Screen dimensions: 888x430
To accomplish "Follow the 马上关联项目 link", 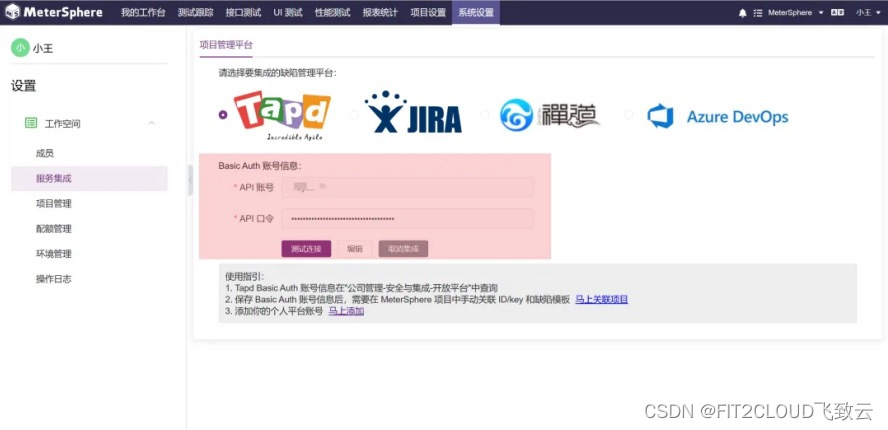I will [601, 299].
